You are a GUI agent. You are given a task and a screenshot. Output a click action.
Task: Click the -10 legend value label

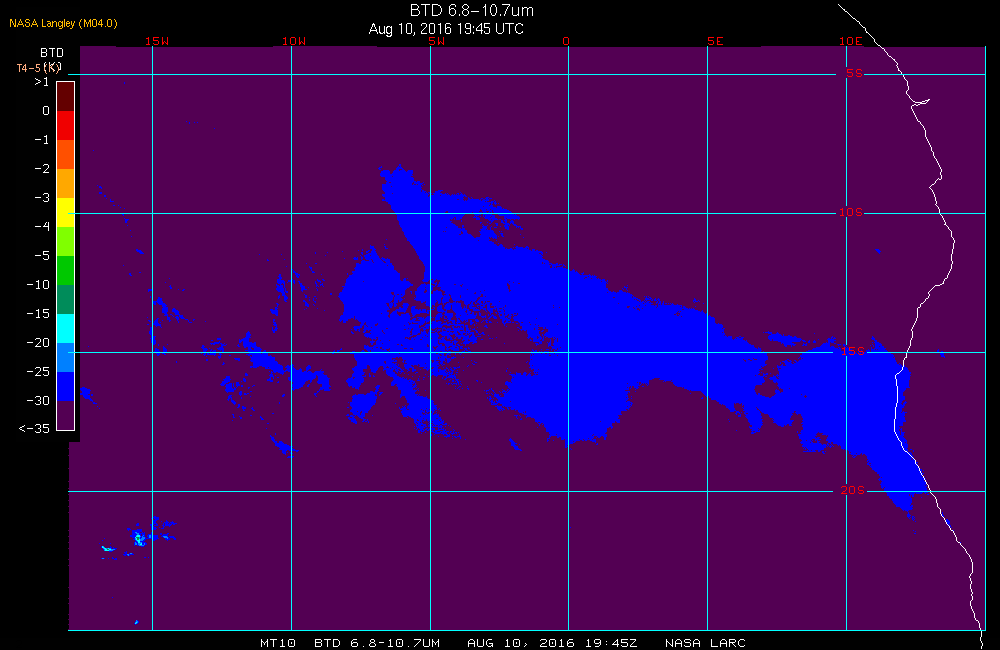pyautogui.click(x=38, y=284)
